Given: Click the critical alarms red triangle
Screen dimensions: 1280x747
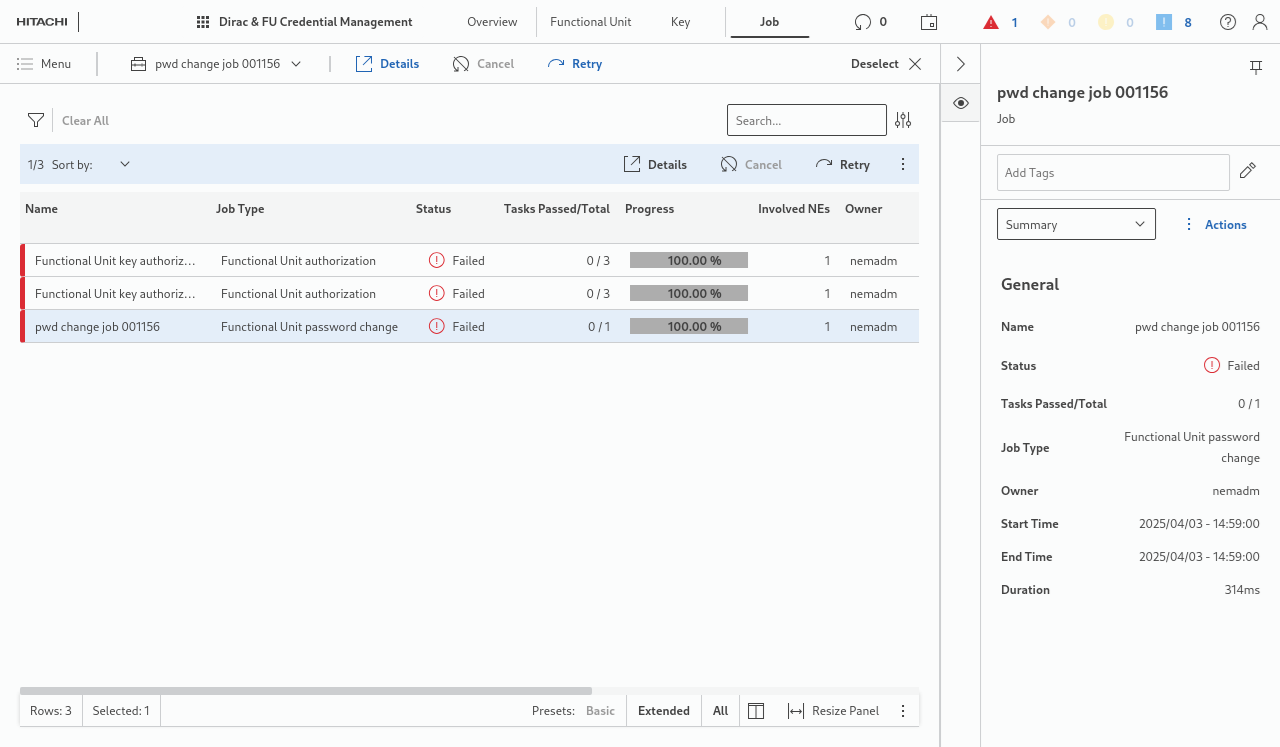Looking at the screenshot, I should point(991,22).
